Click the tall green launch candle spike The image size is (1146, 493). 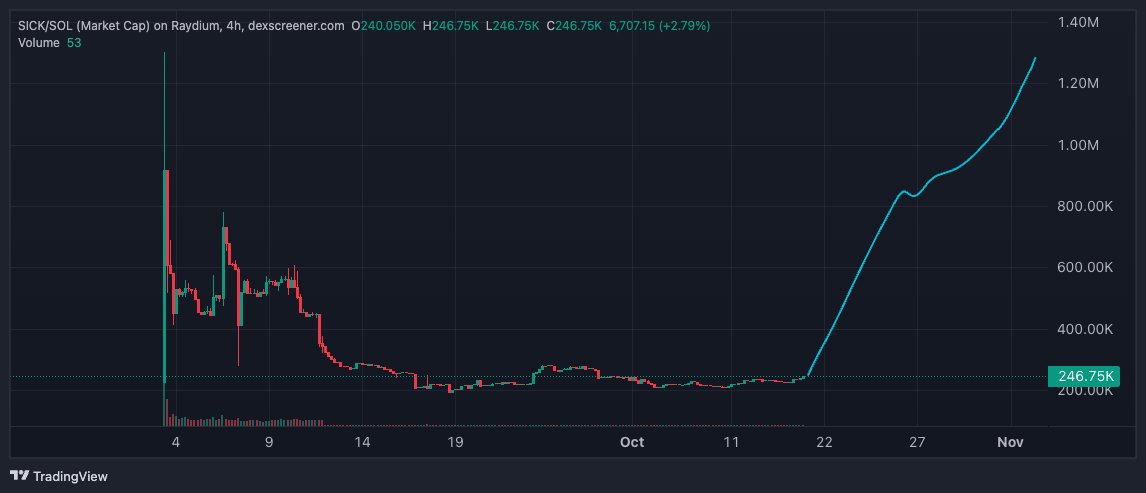pyautogui.click(x=164, y=218)
